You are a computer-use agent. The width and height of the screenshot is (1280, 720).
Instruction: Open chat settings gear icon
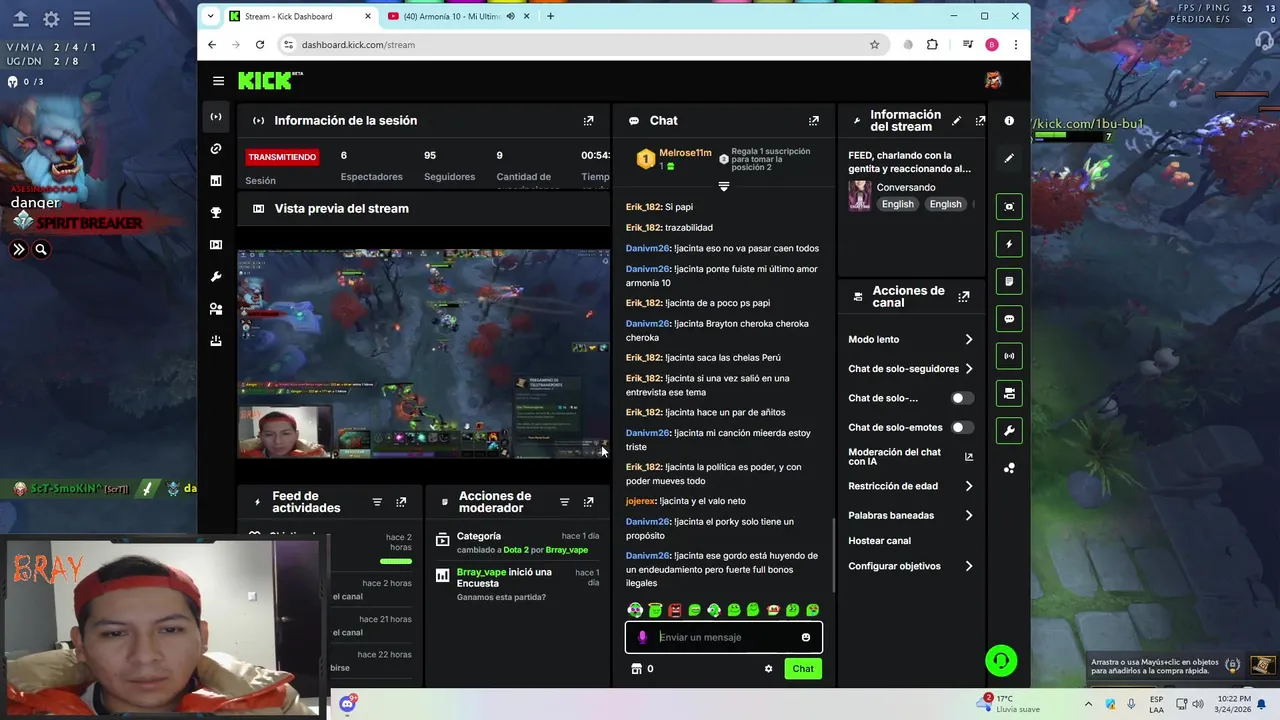[x=768, y=669]
